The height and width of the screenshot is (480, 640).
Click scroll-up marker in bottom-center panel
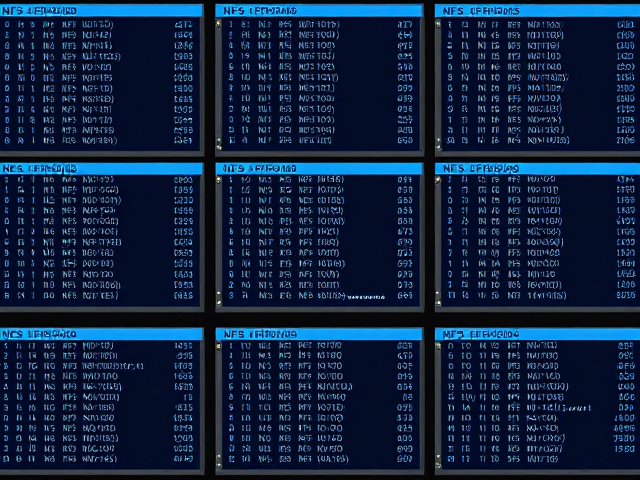(219, 346)
